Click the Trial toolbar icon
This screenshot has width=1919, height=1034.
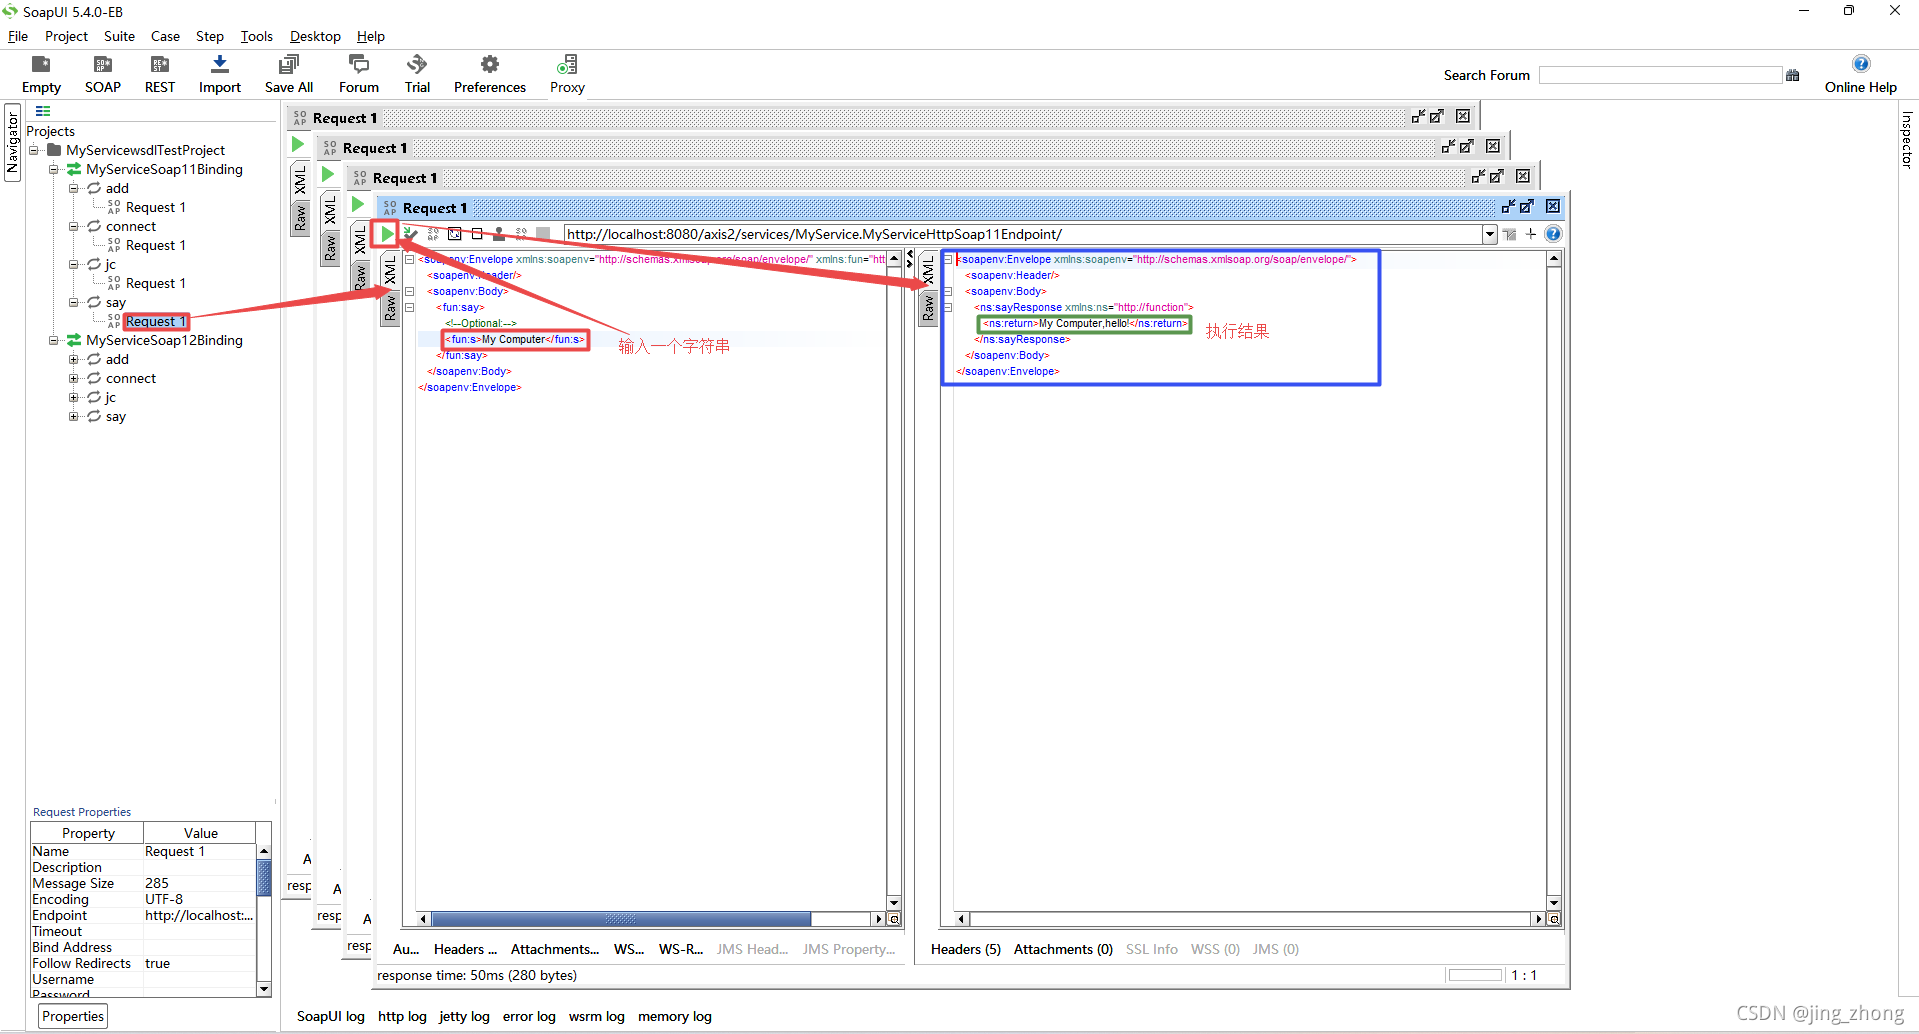(417, 65)
